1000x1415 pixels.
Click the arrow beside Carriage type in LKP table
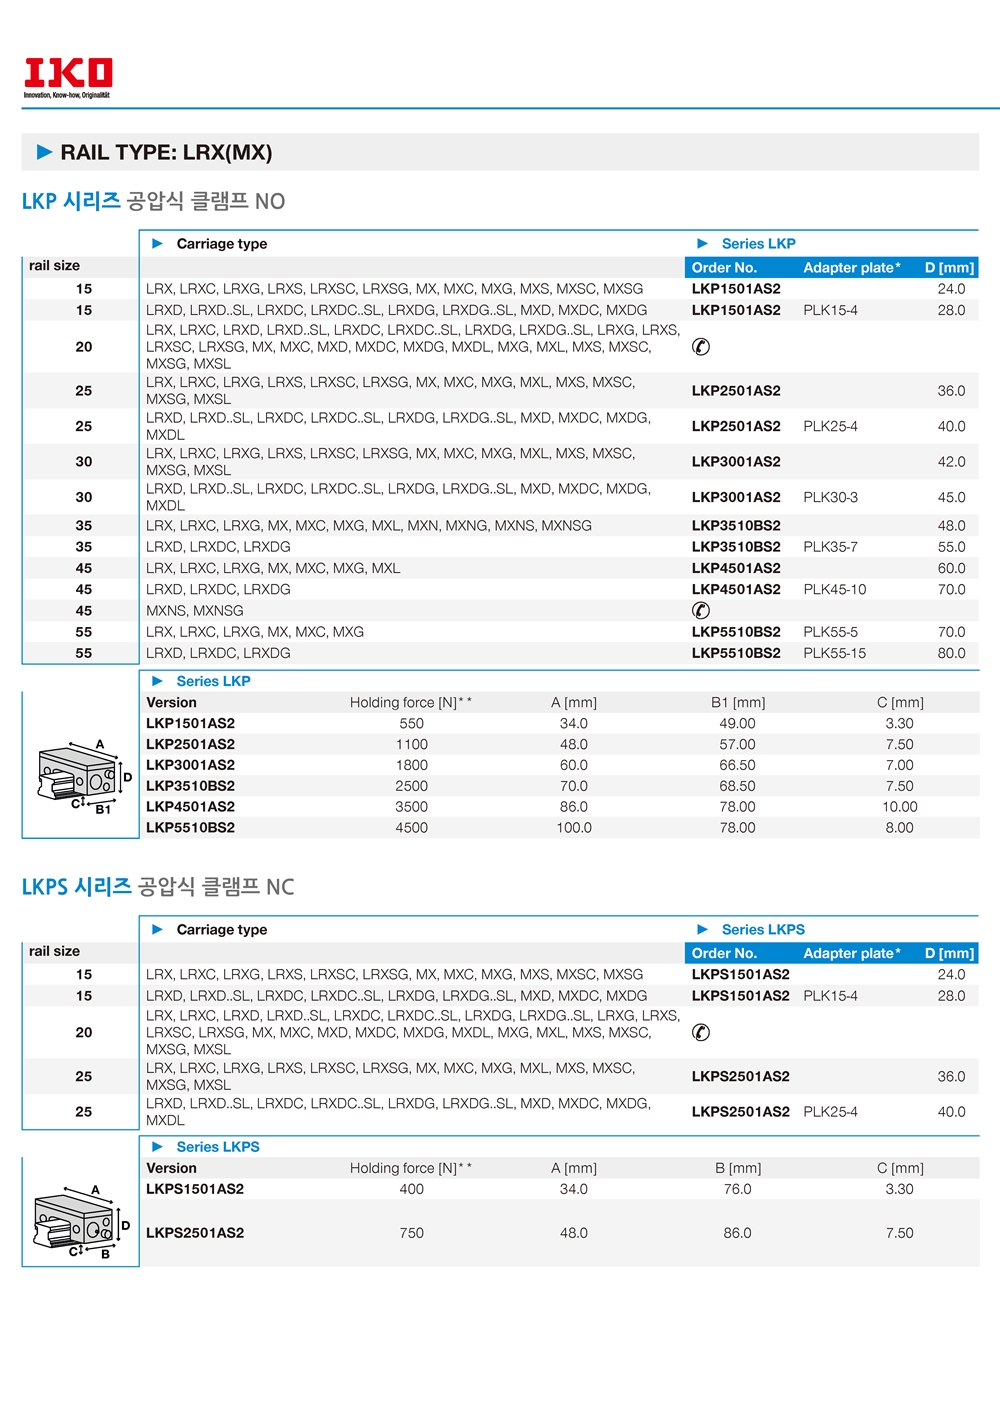[157, 243]
